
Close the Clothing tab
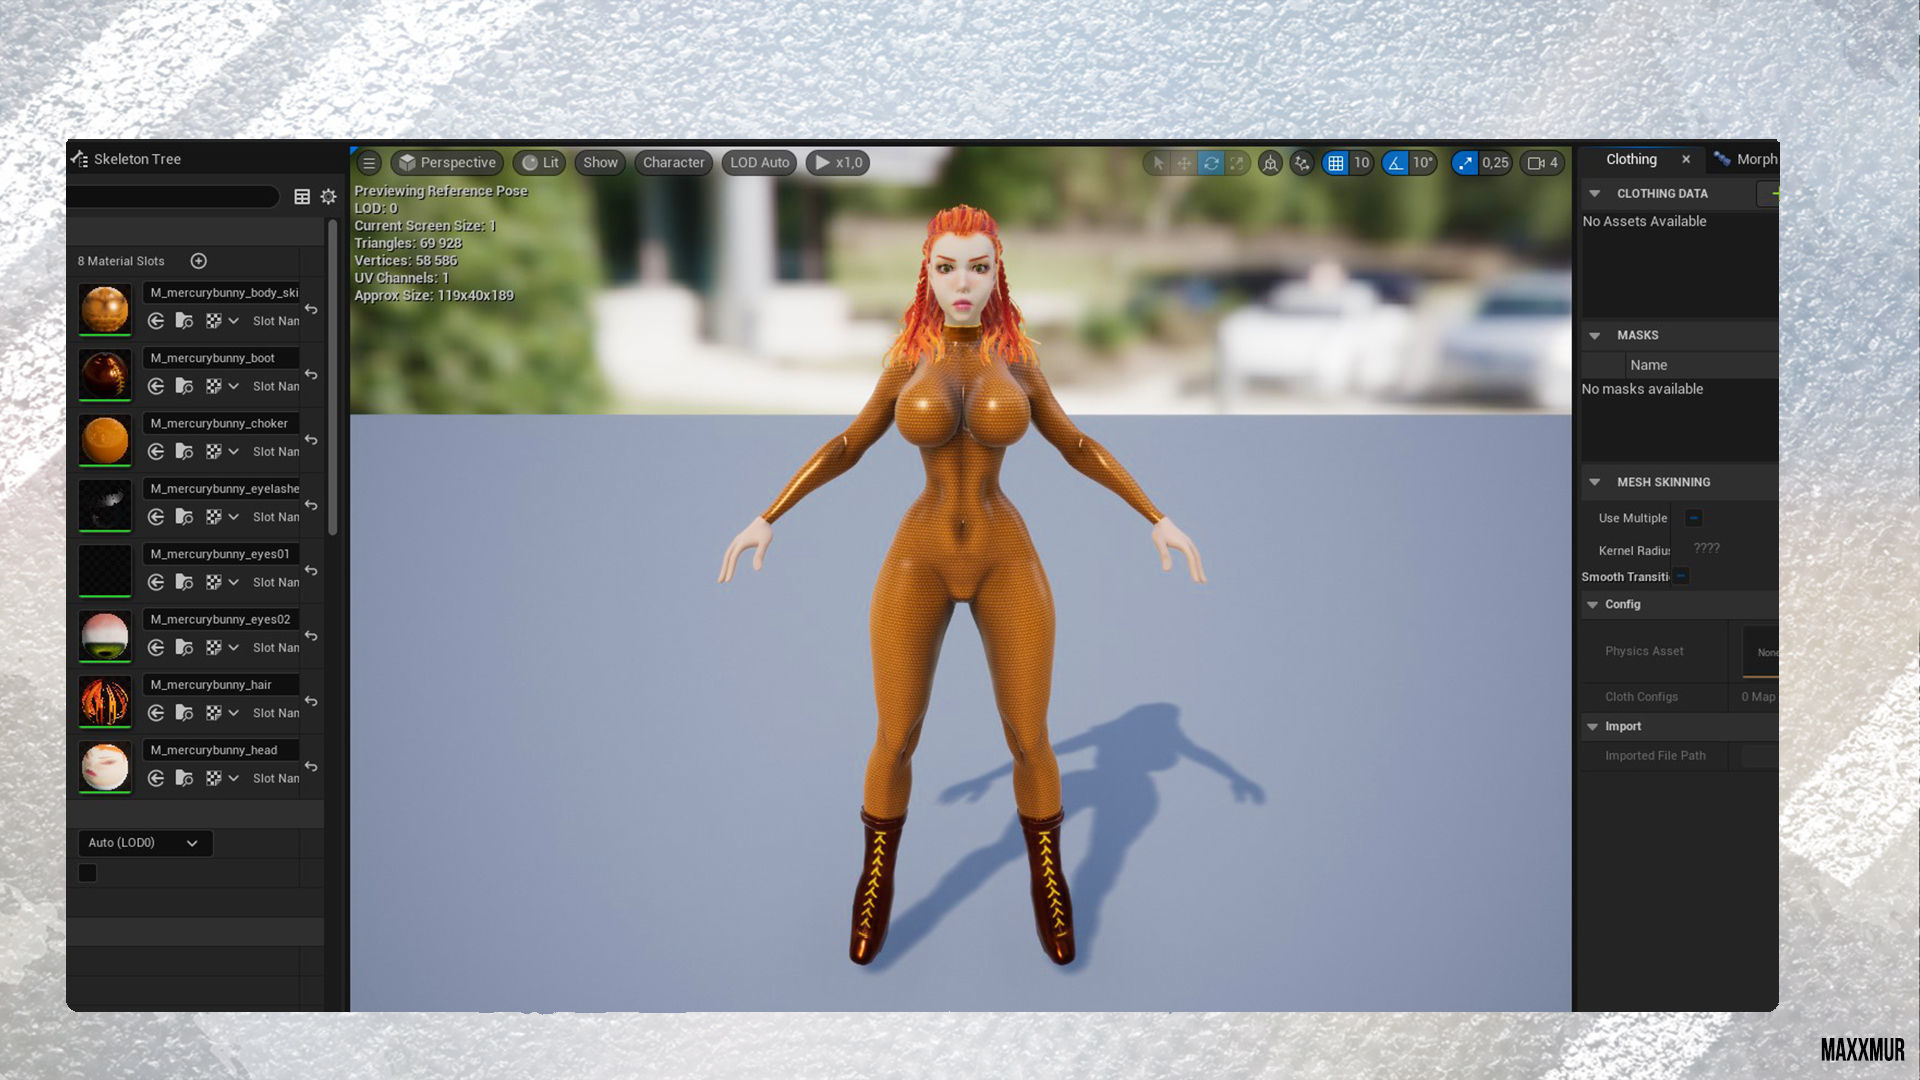tap(1686, 159)
